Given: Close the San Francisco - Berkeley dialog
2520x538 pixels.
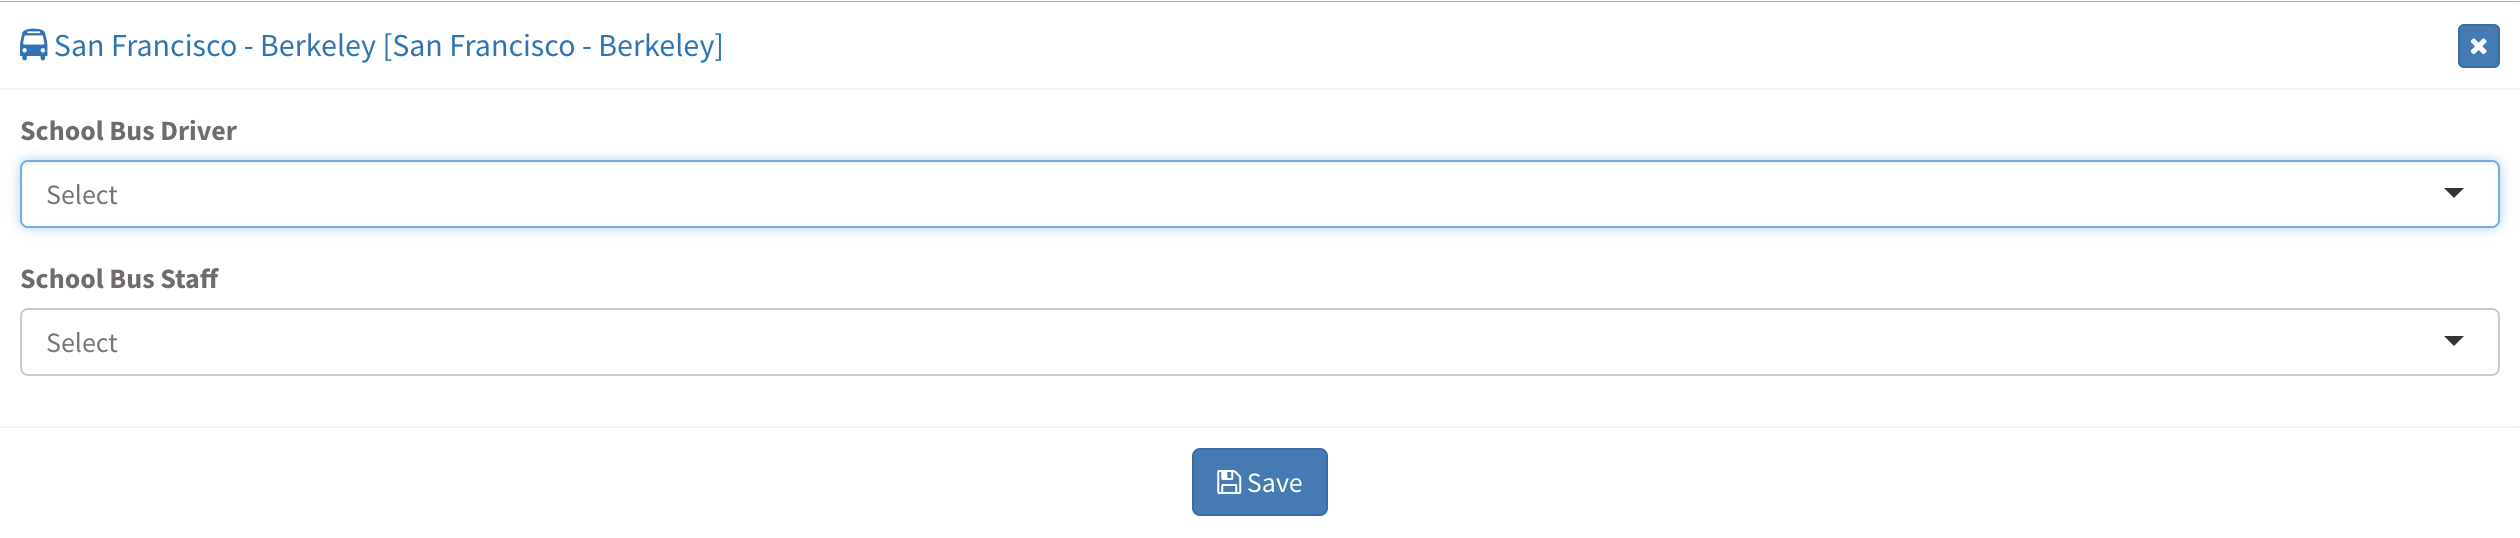Looking at the screenshot, I should click(x=2478, y=46).
